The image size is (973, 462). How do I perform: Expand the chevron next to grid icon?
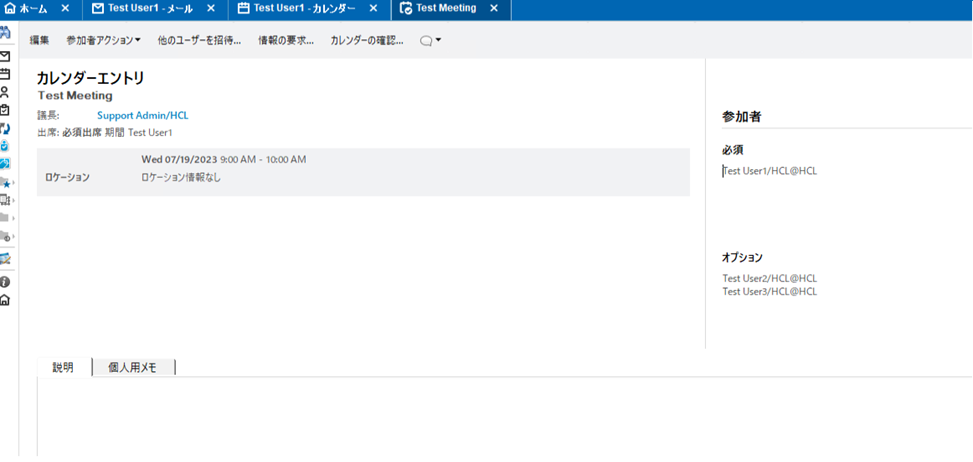(14, 201)
